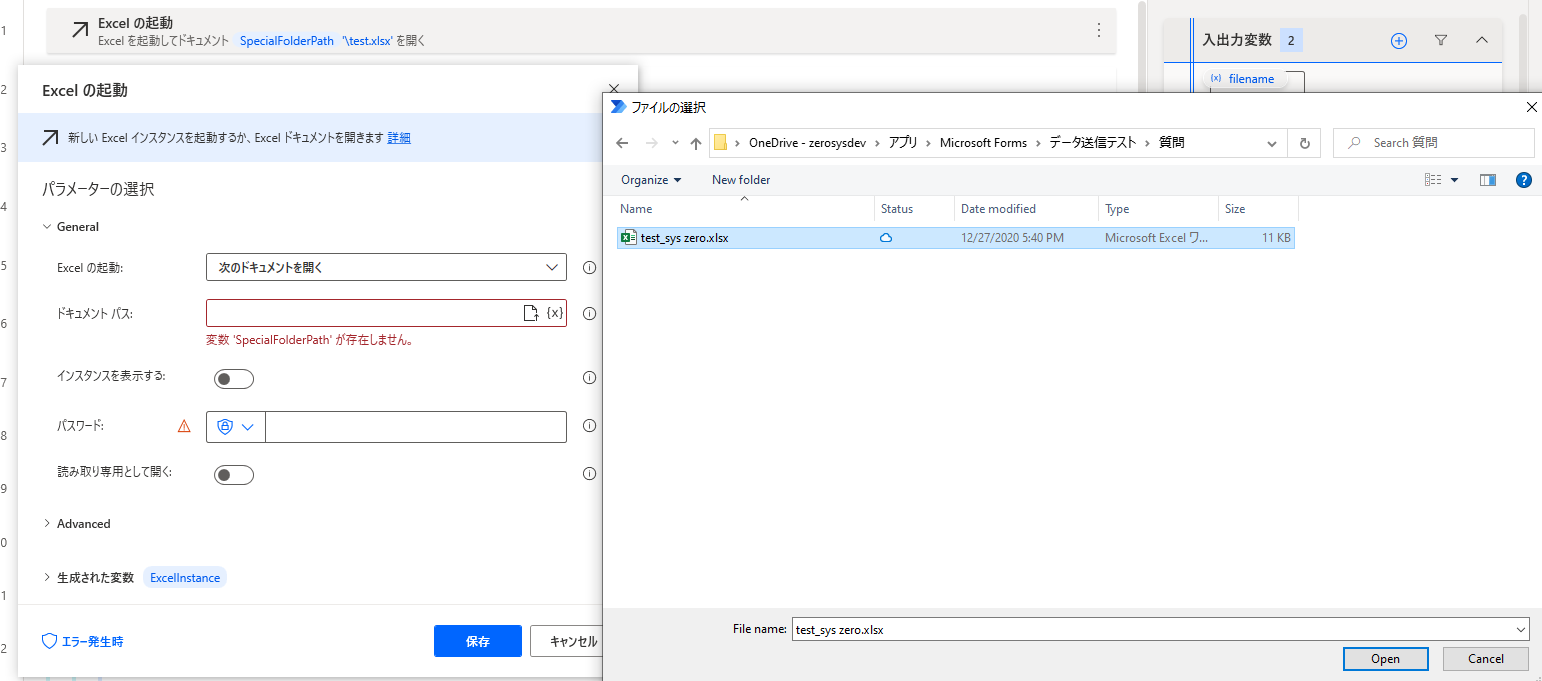Open the recent locations dropdown arrow in file dialog
The image size is (1542, 681).
point(675,143)
